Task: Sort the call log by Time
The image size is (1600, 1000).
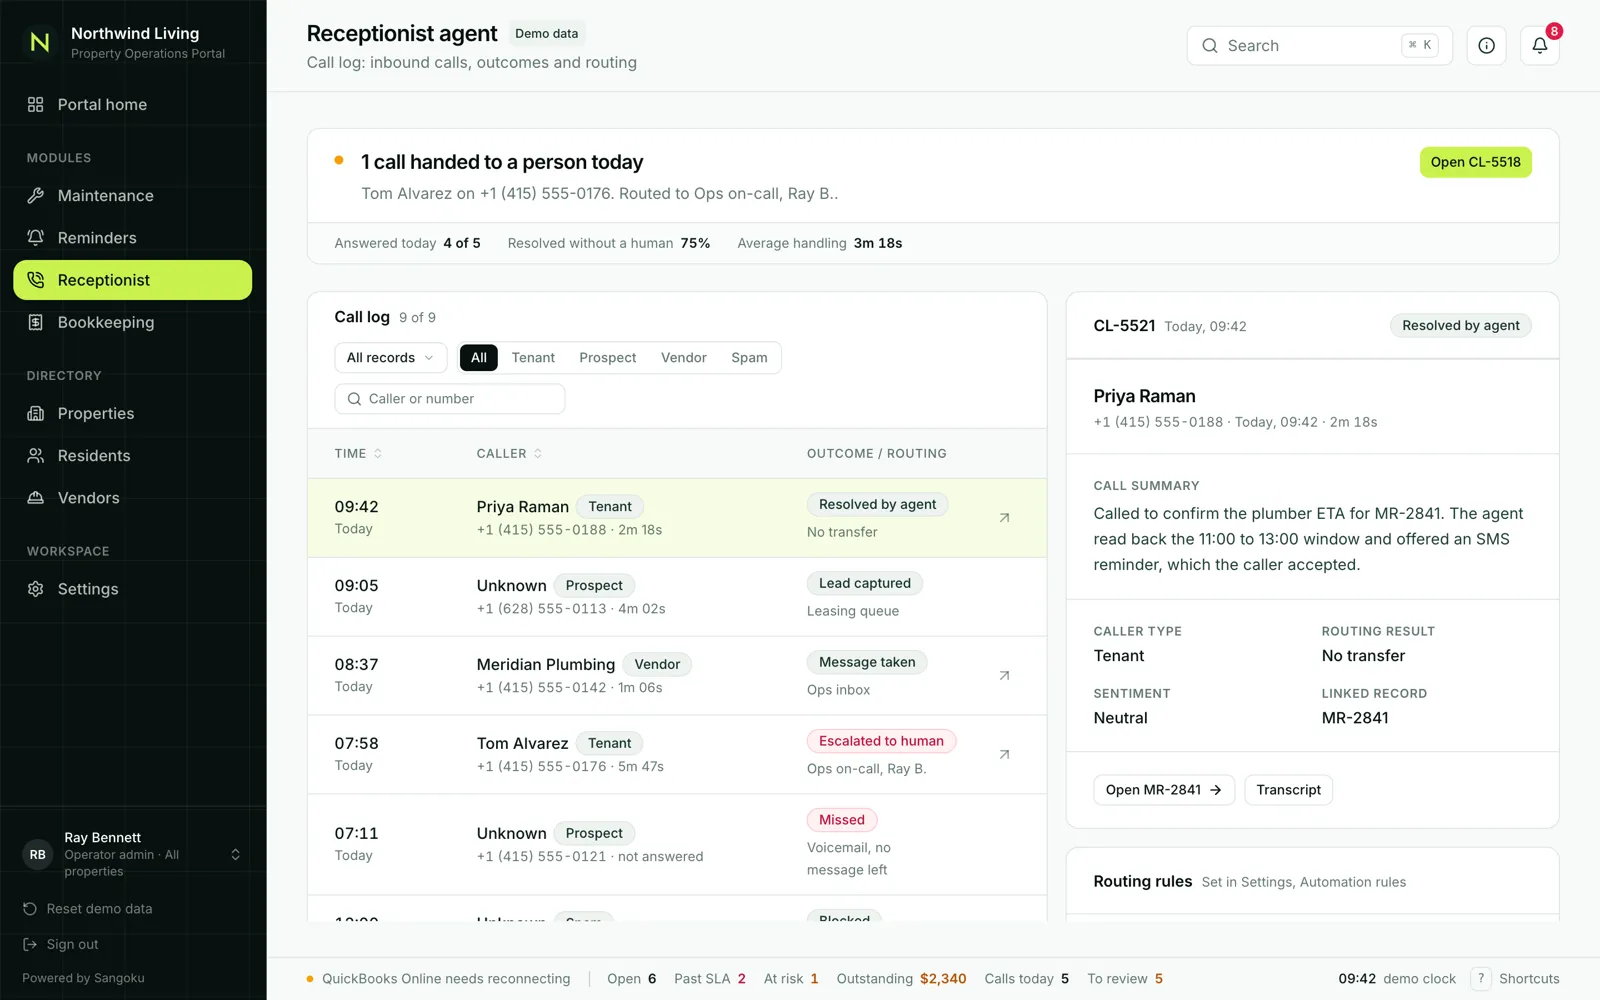Action: coord(358,454)
